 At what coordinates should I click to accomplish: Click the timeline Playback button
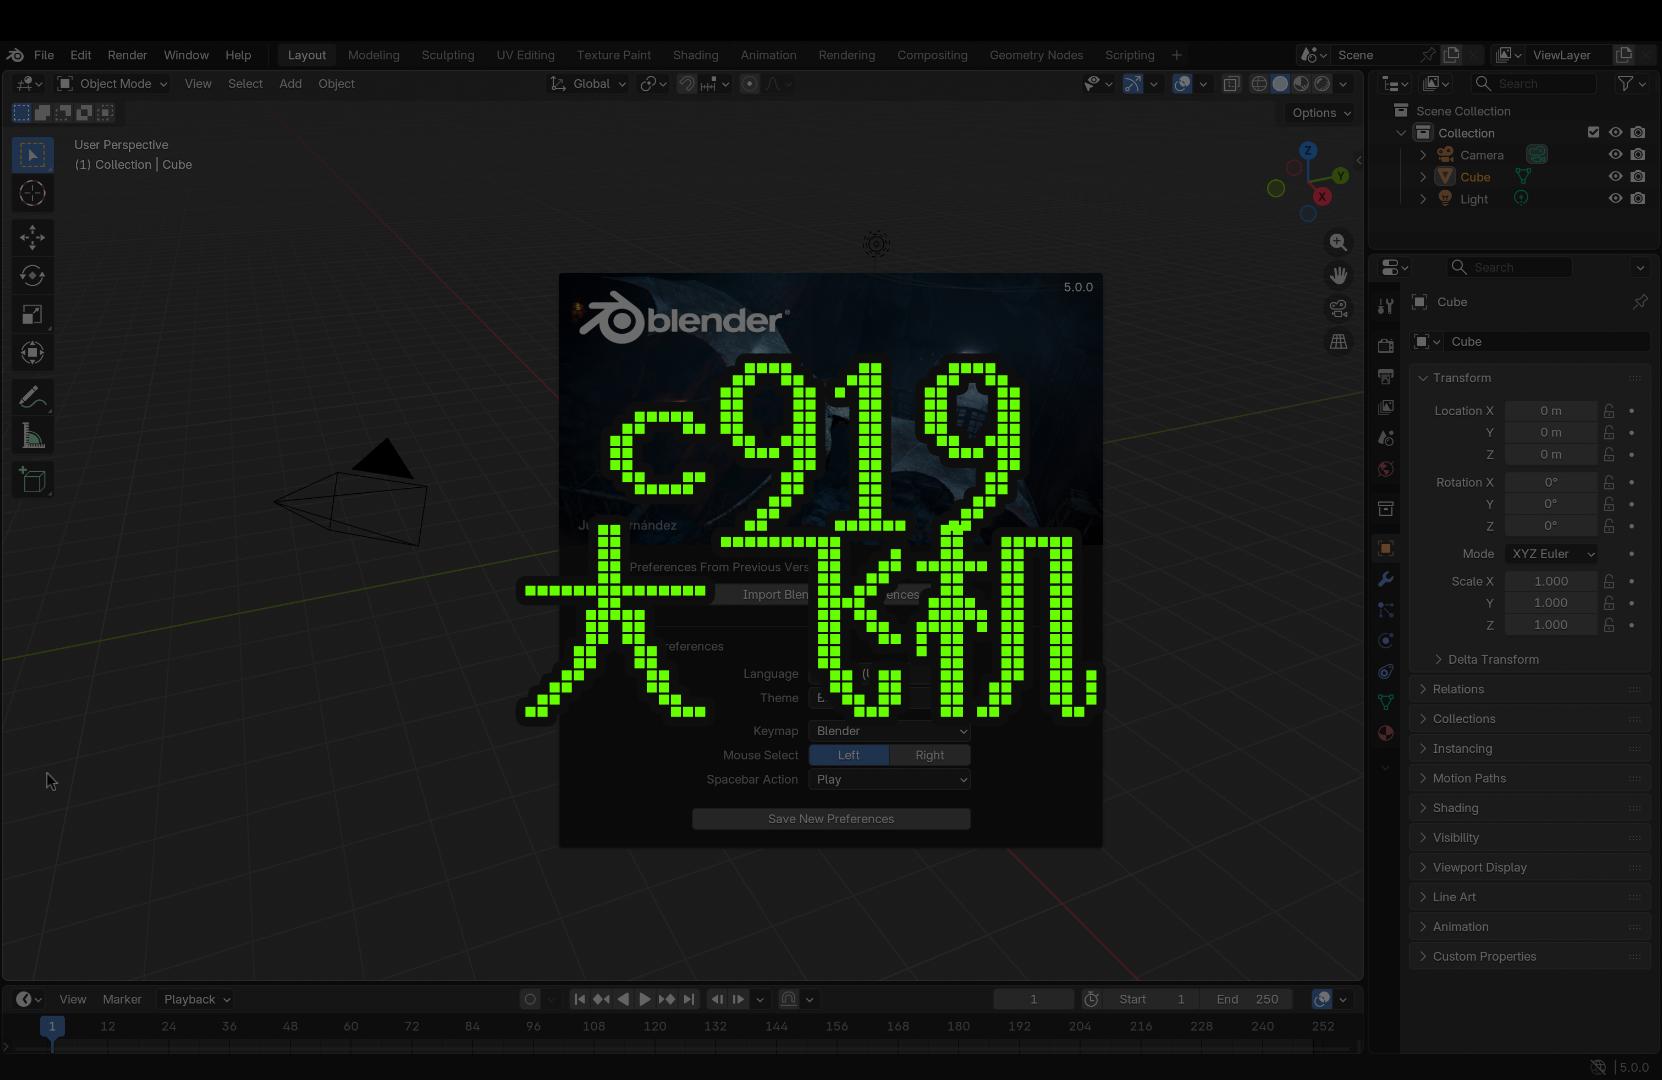tap(196, 999)
